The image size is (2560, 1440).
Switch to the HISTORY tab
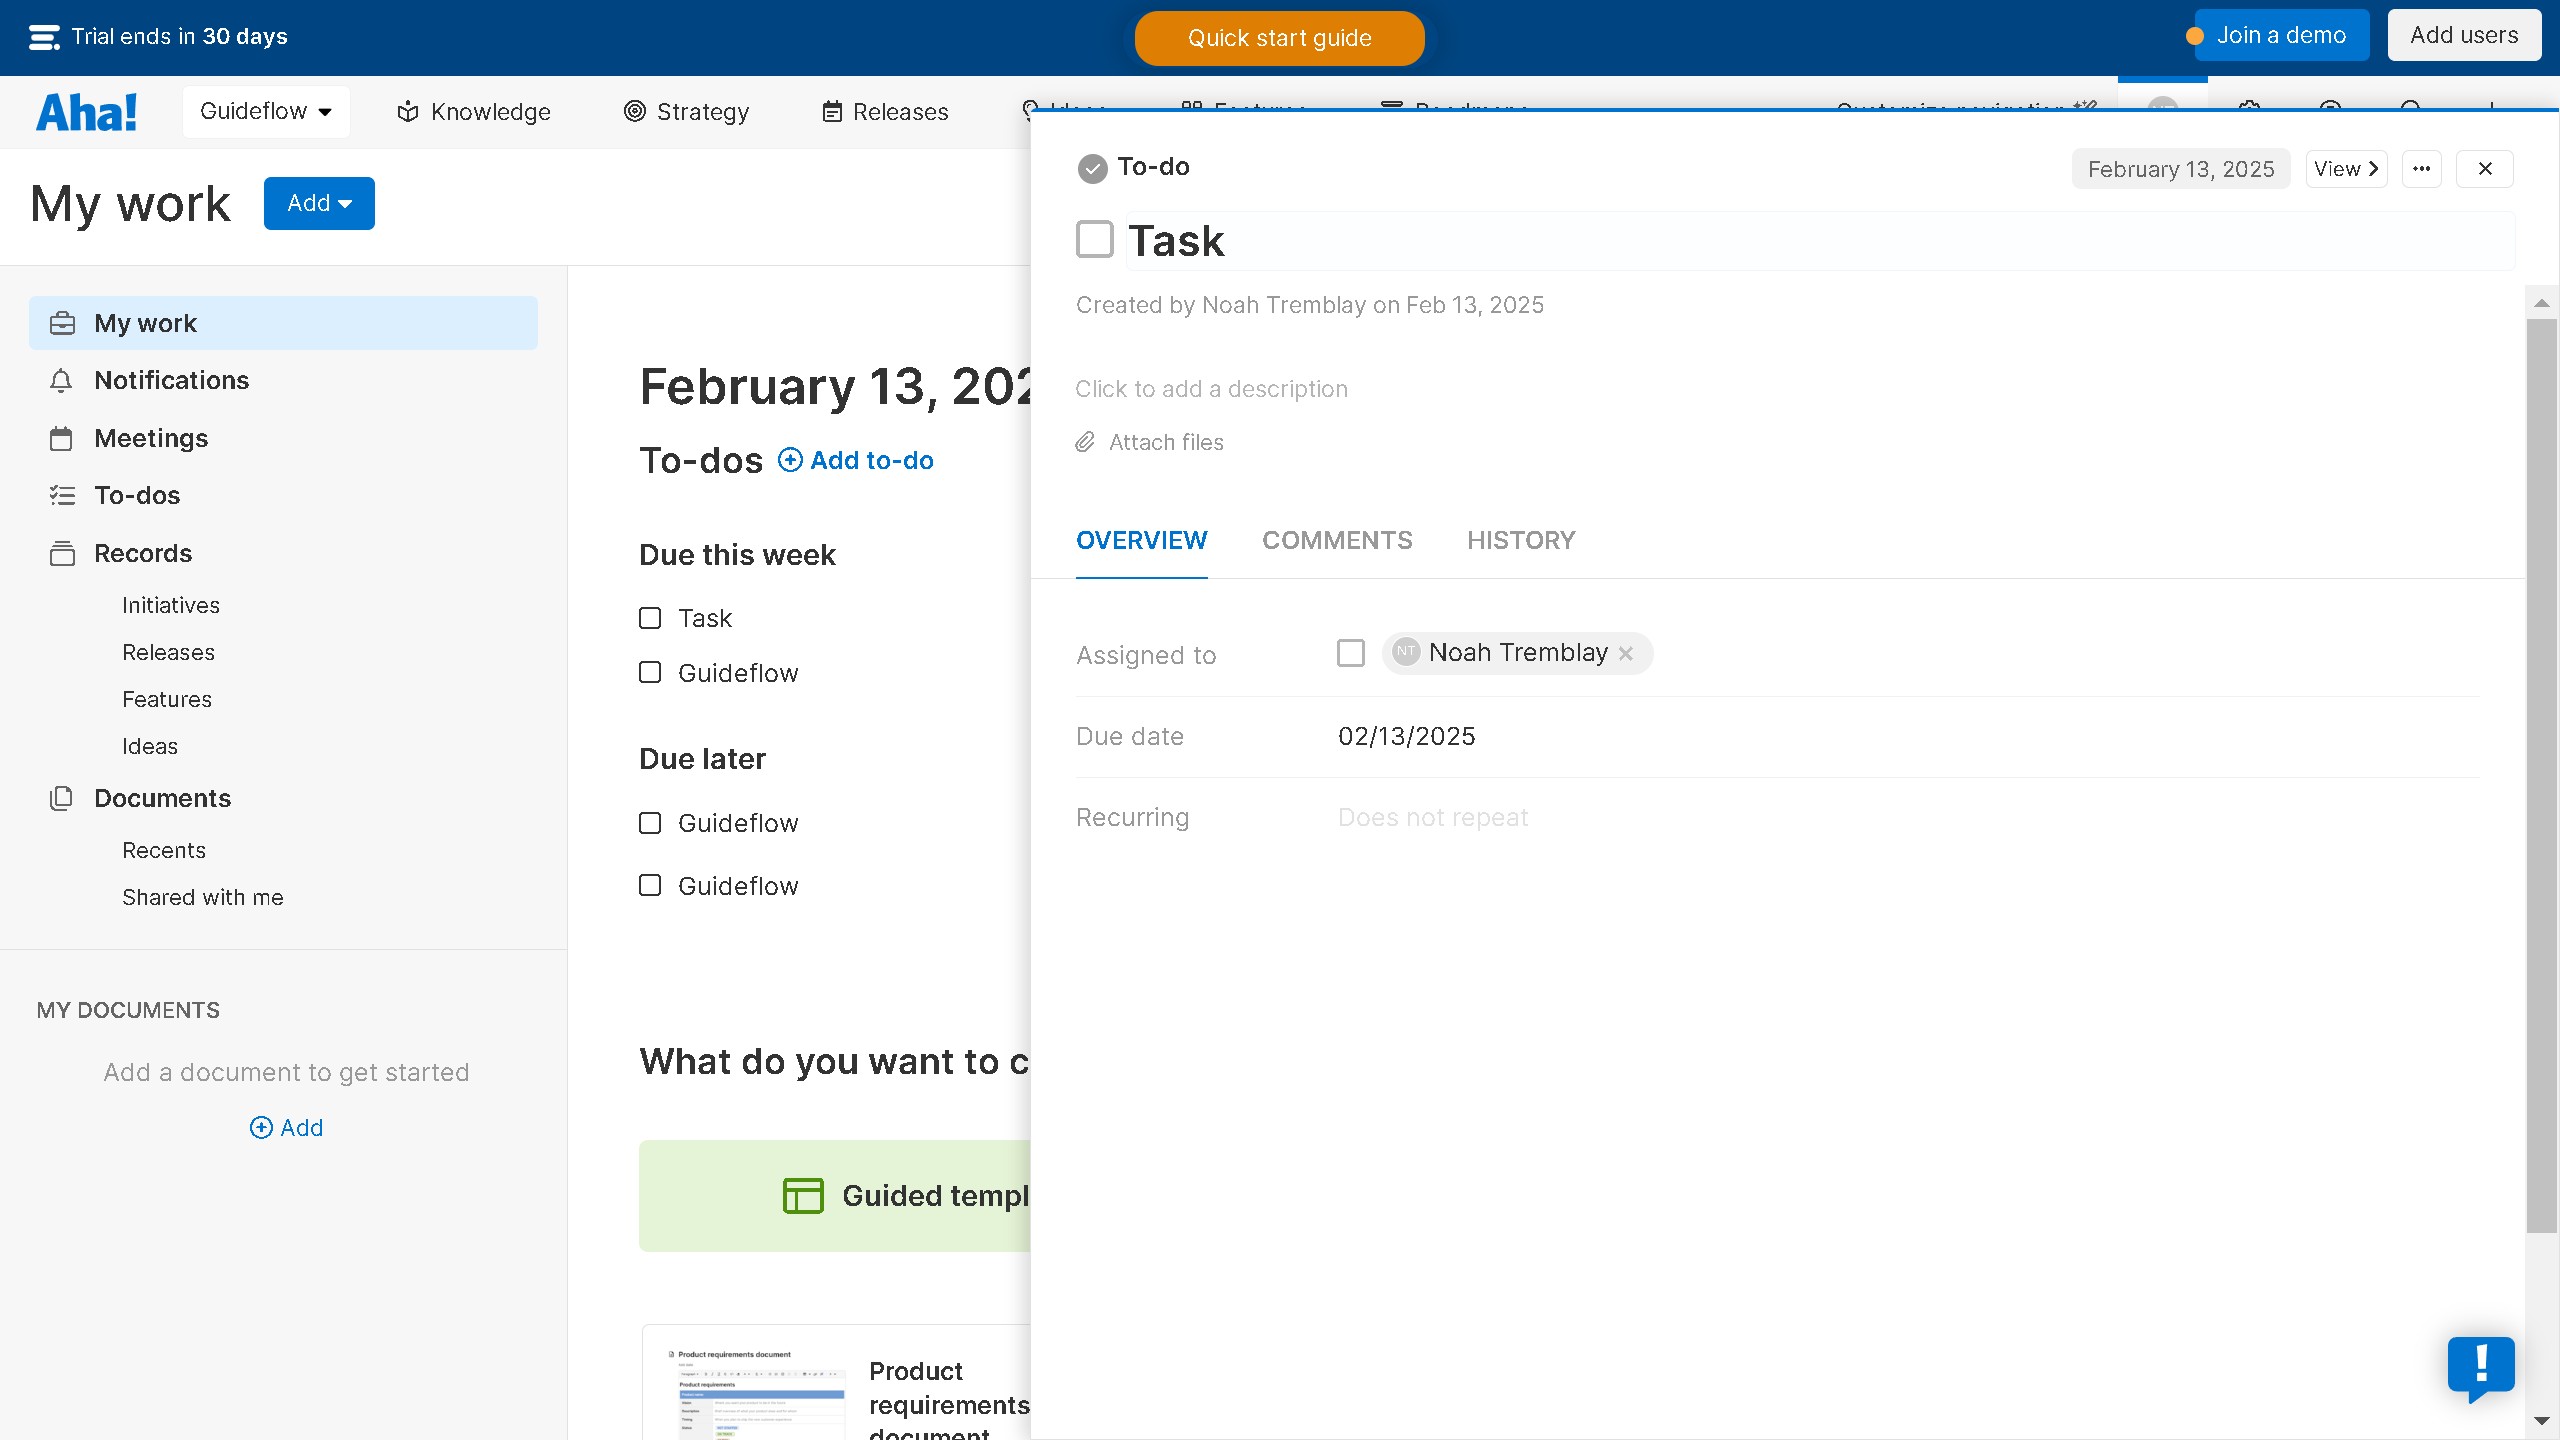[x=1520, y=541]
